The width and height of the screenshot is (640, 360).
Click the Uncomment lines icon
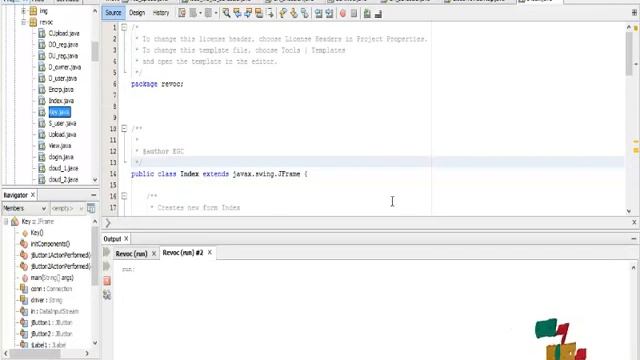coord(378,13)
